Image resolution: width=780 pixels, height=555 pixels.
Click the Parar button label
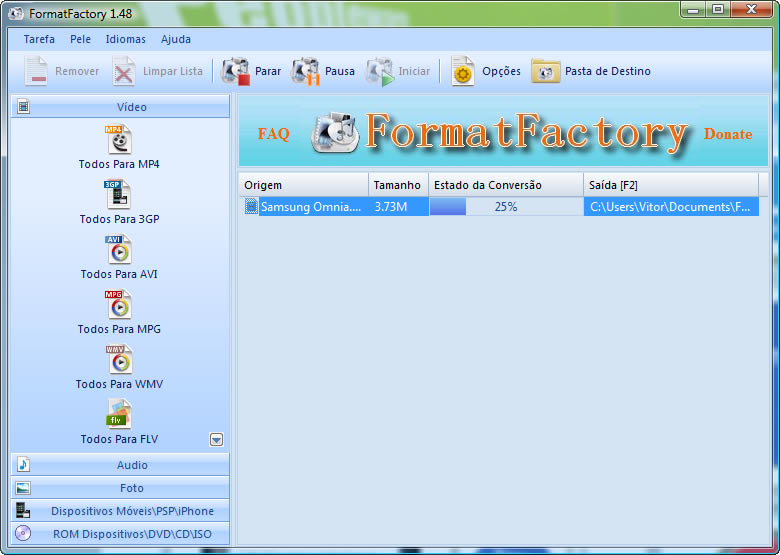coord(268,71)
